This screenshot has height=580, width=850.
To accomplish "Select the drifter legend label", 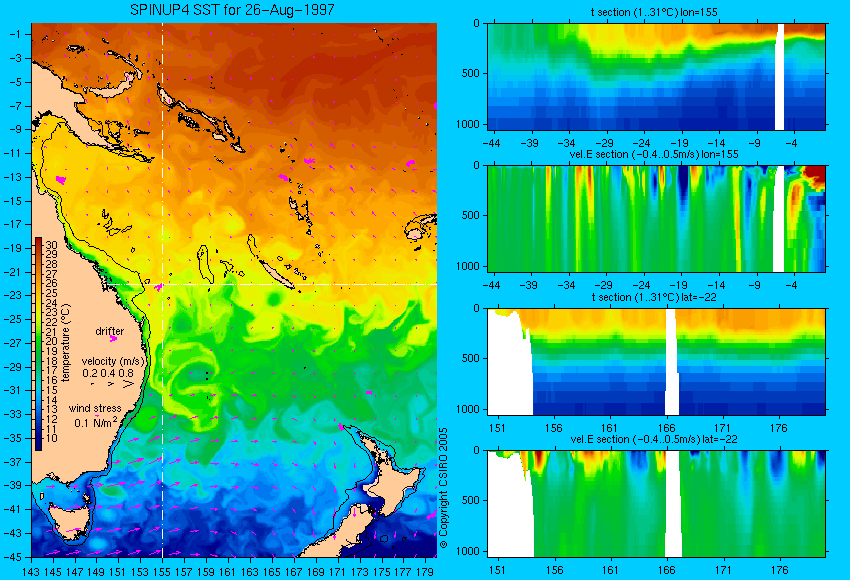I will 110,331.
